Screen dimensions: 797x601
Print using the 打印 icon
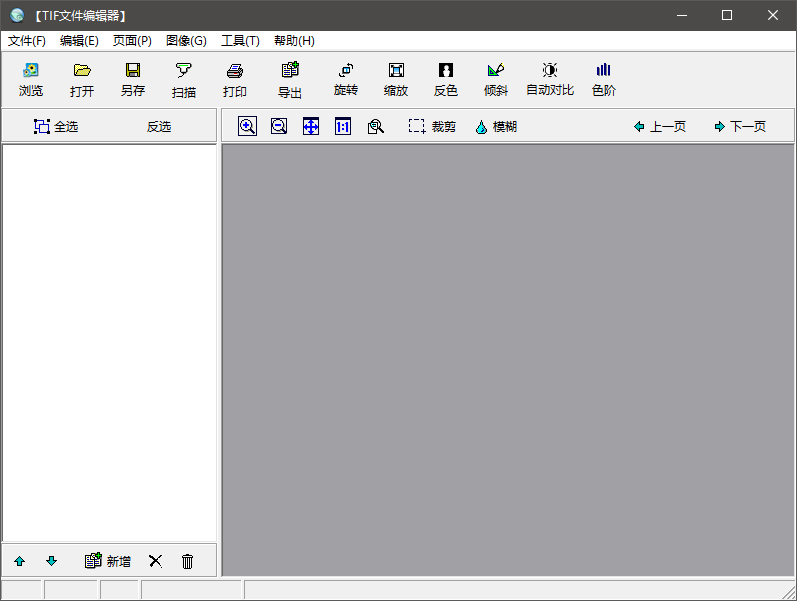tap(235, 79)
